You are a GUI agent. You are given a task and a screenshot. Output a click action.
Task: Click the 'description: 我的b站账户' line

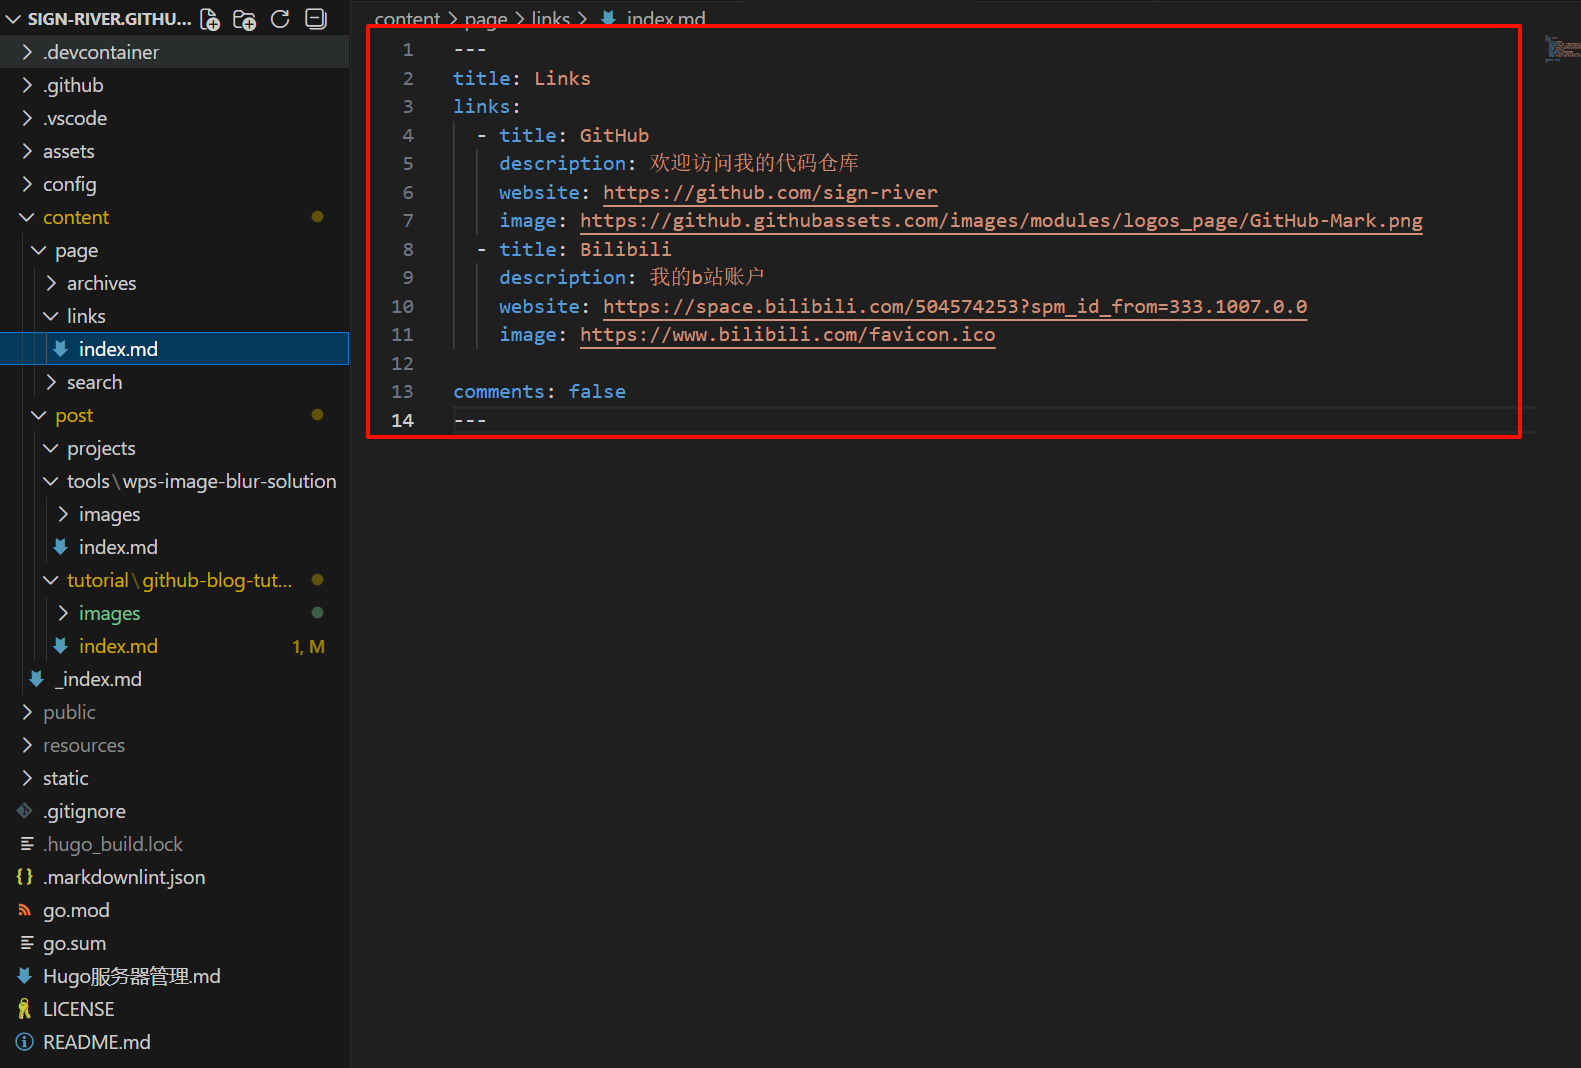tap(632, 277)
